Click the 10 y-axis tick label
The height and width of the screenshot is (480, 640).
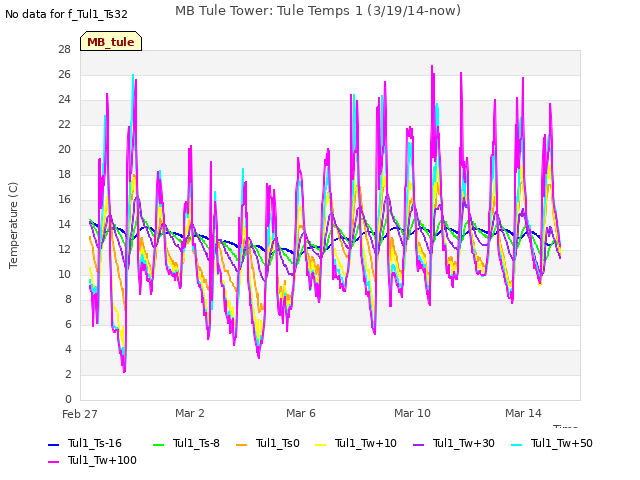click(65, 275)
